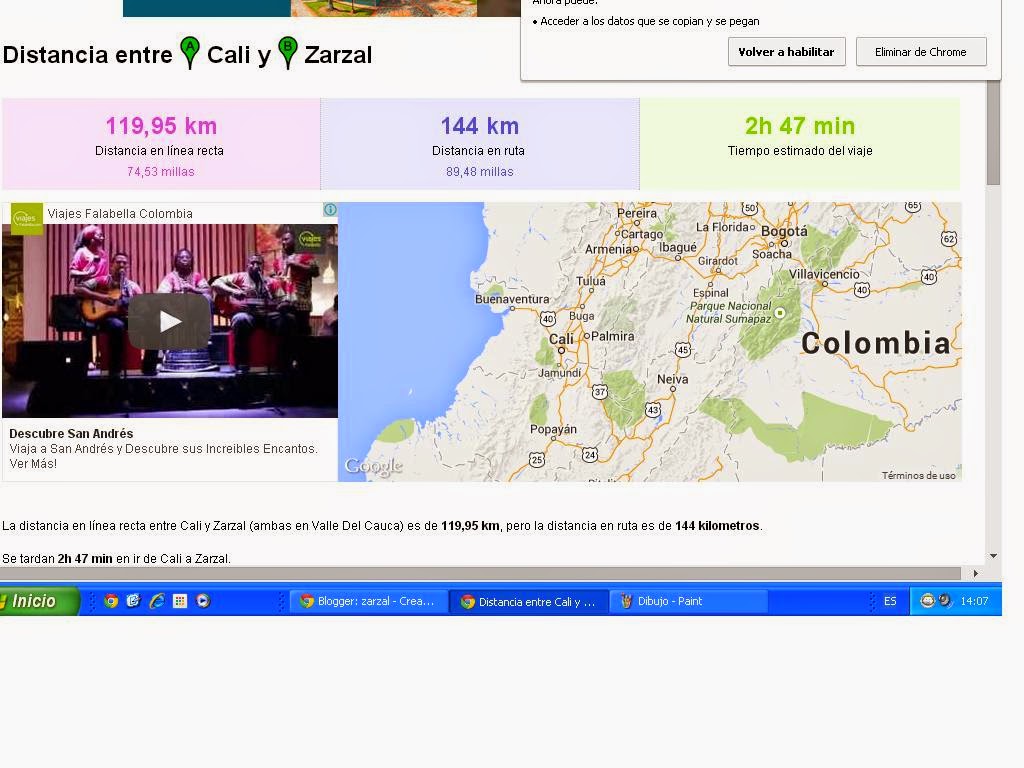Open Términos de uso link on map
Image resolution: width=1024 pixels, height=768 pixels.
tap(918, 475)
